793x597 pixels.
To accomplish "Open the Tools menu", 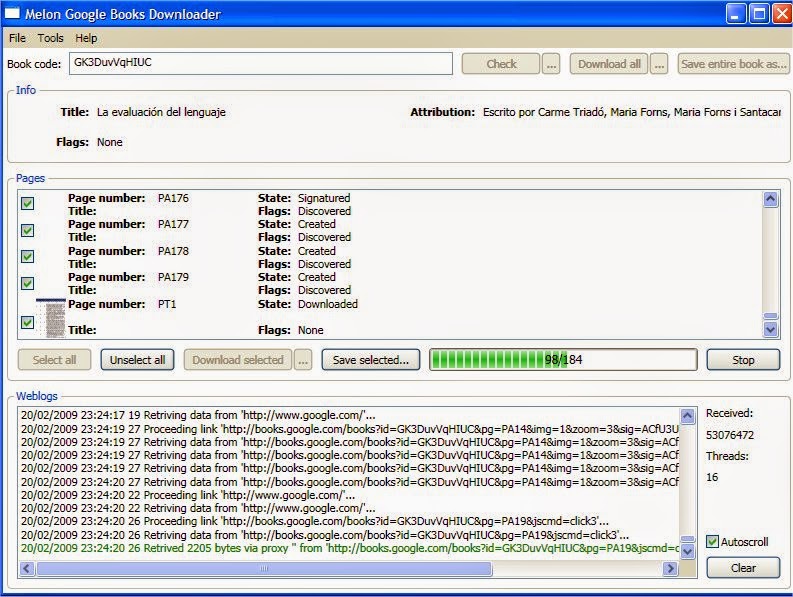I will (x=51, y=38).
